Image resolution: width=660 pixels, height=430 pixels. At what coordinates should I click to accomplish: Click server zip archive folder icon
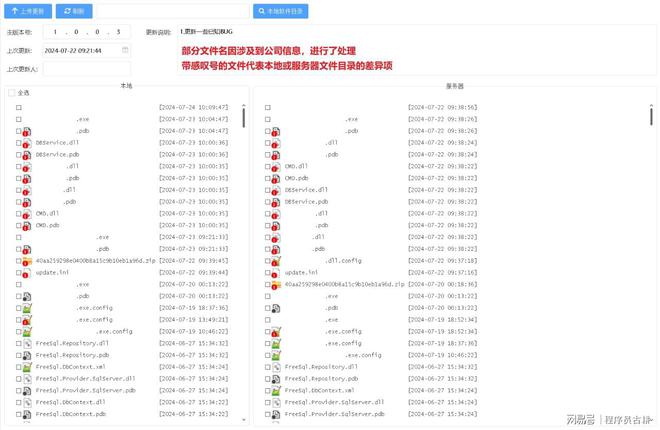276,285
